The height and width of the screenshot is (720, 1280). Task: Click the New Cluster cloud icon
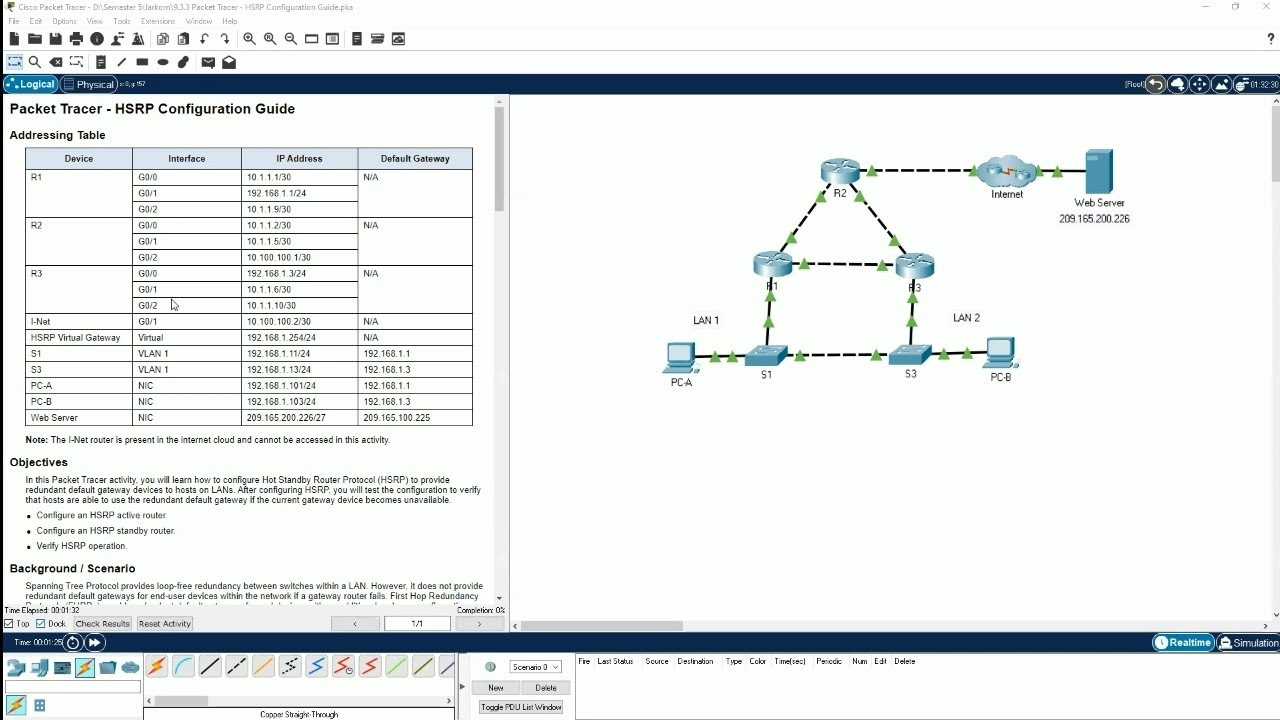[1178, 84]
